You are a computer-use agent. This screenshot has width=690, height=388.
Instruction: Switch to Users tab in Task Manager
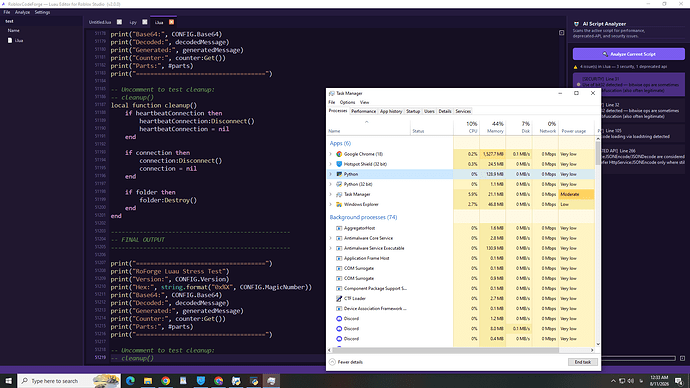click(429, 111)
